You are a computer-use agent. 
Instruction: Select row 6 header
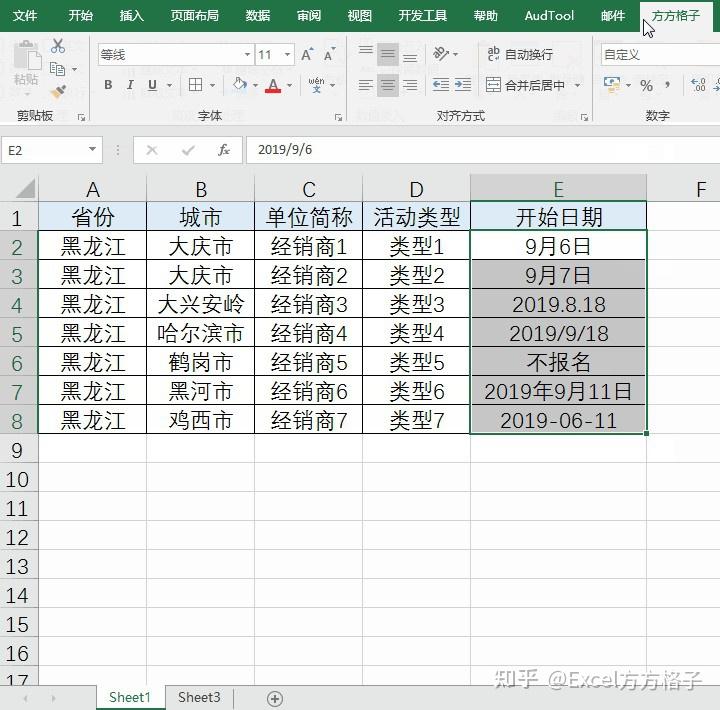[x=18, y=362]
